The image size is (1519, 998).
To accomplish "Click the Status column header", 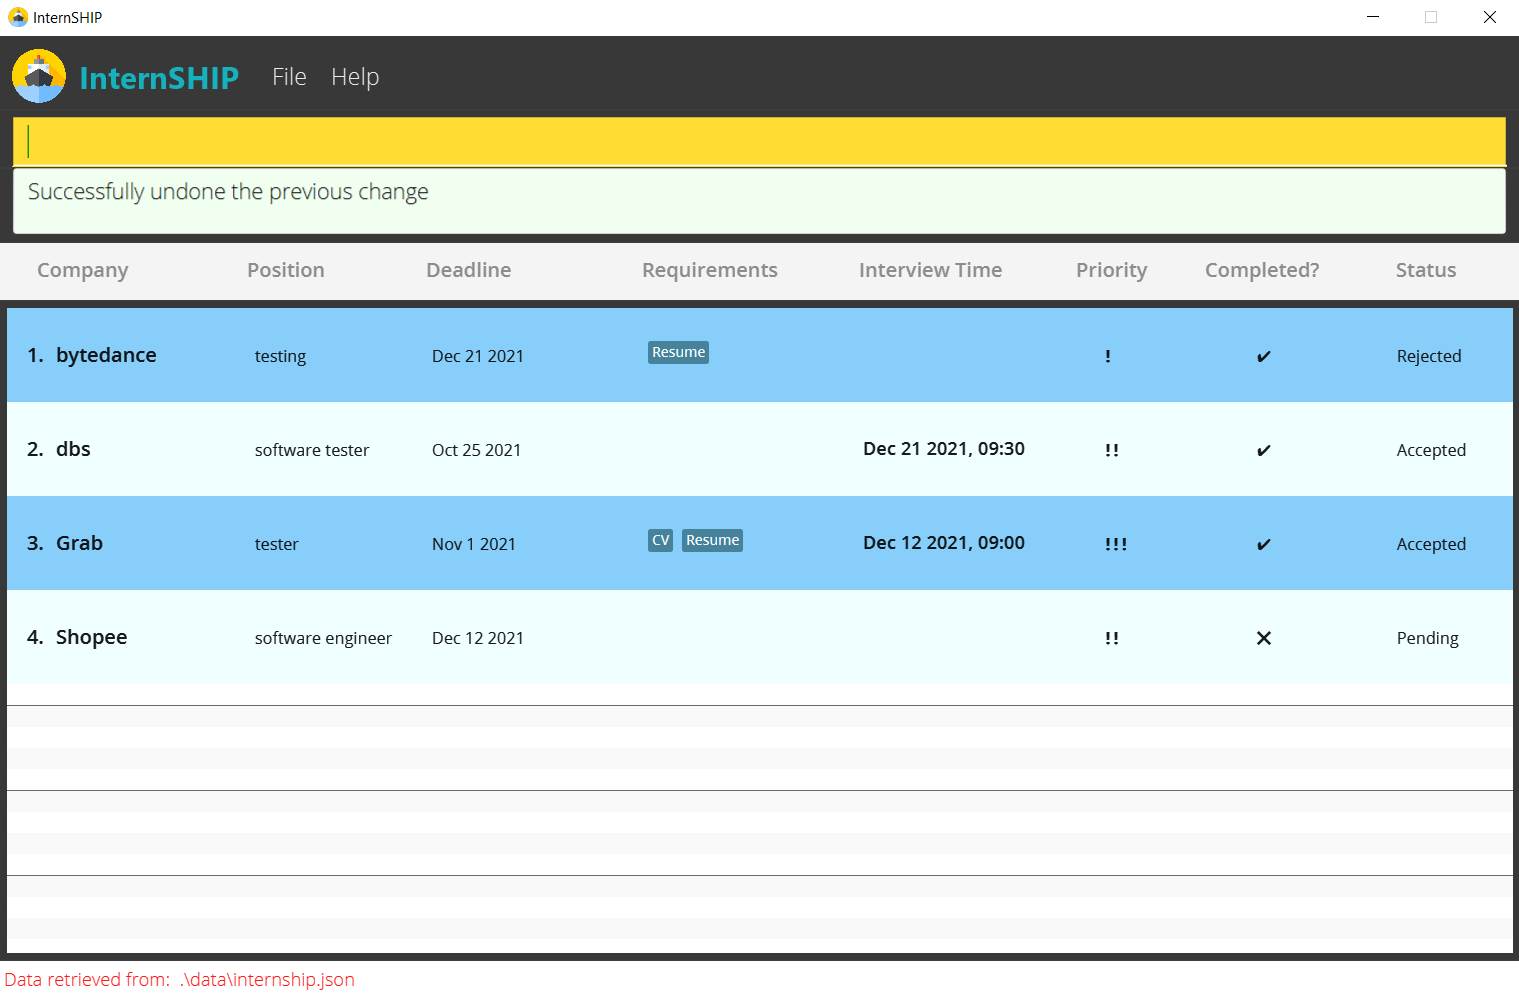I will [x=1426, y=270].
